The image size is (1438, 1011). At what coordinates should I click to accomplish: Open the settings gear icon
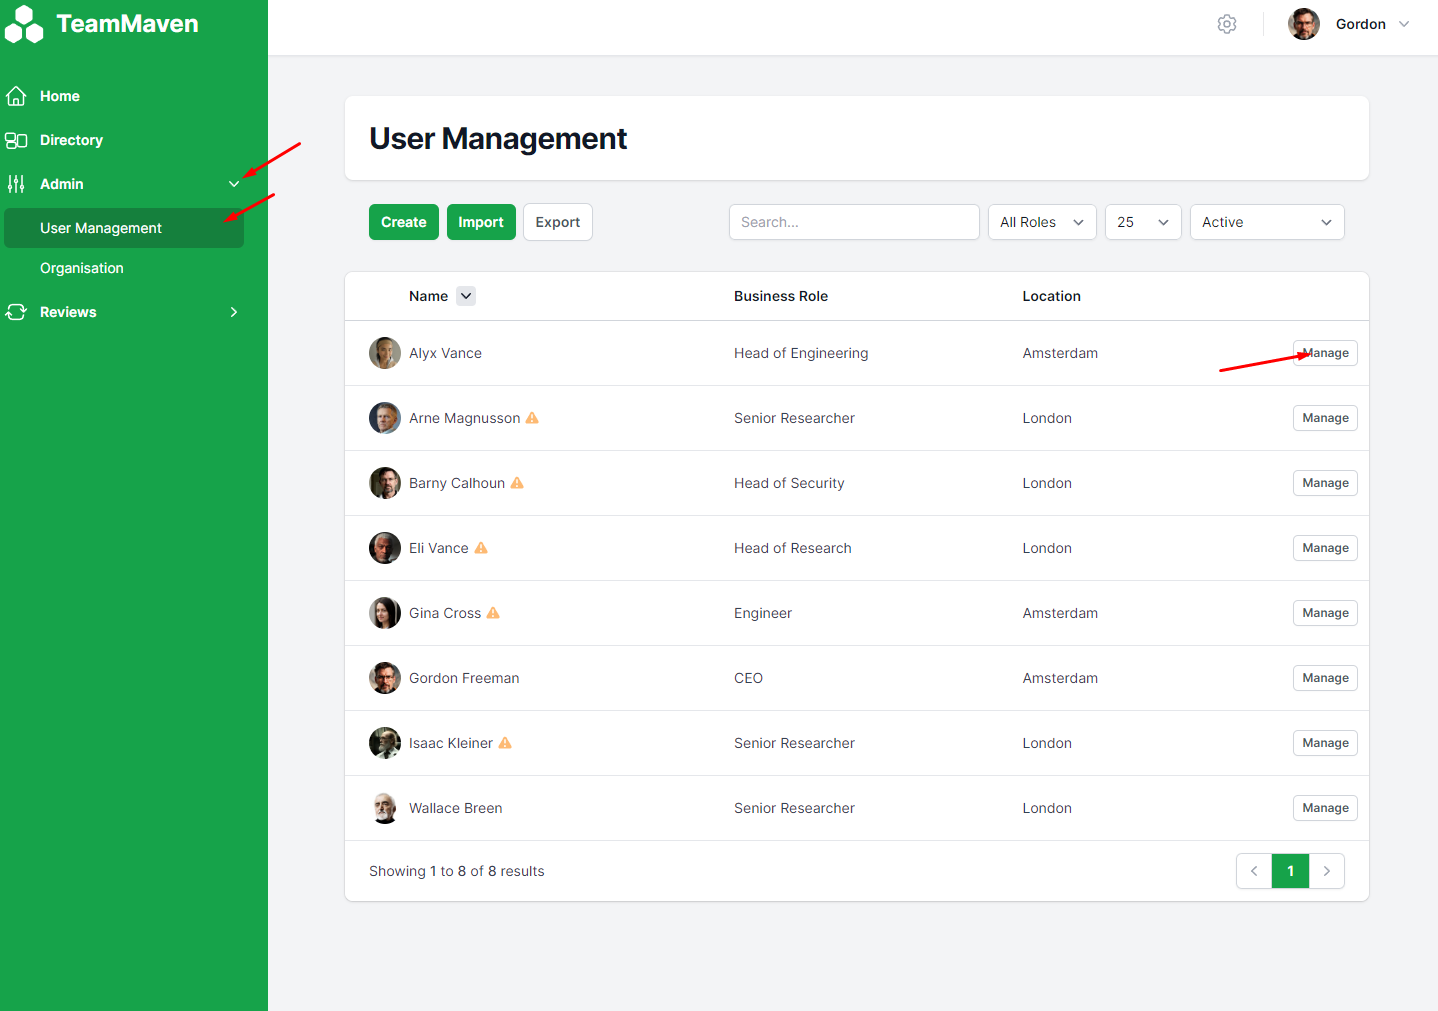pos(1227,24)
